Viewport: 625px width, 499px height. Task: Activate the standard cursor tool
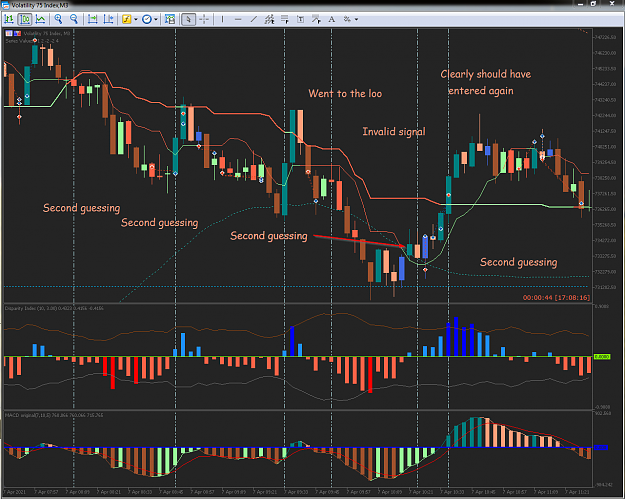point(189,19)
